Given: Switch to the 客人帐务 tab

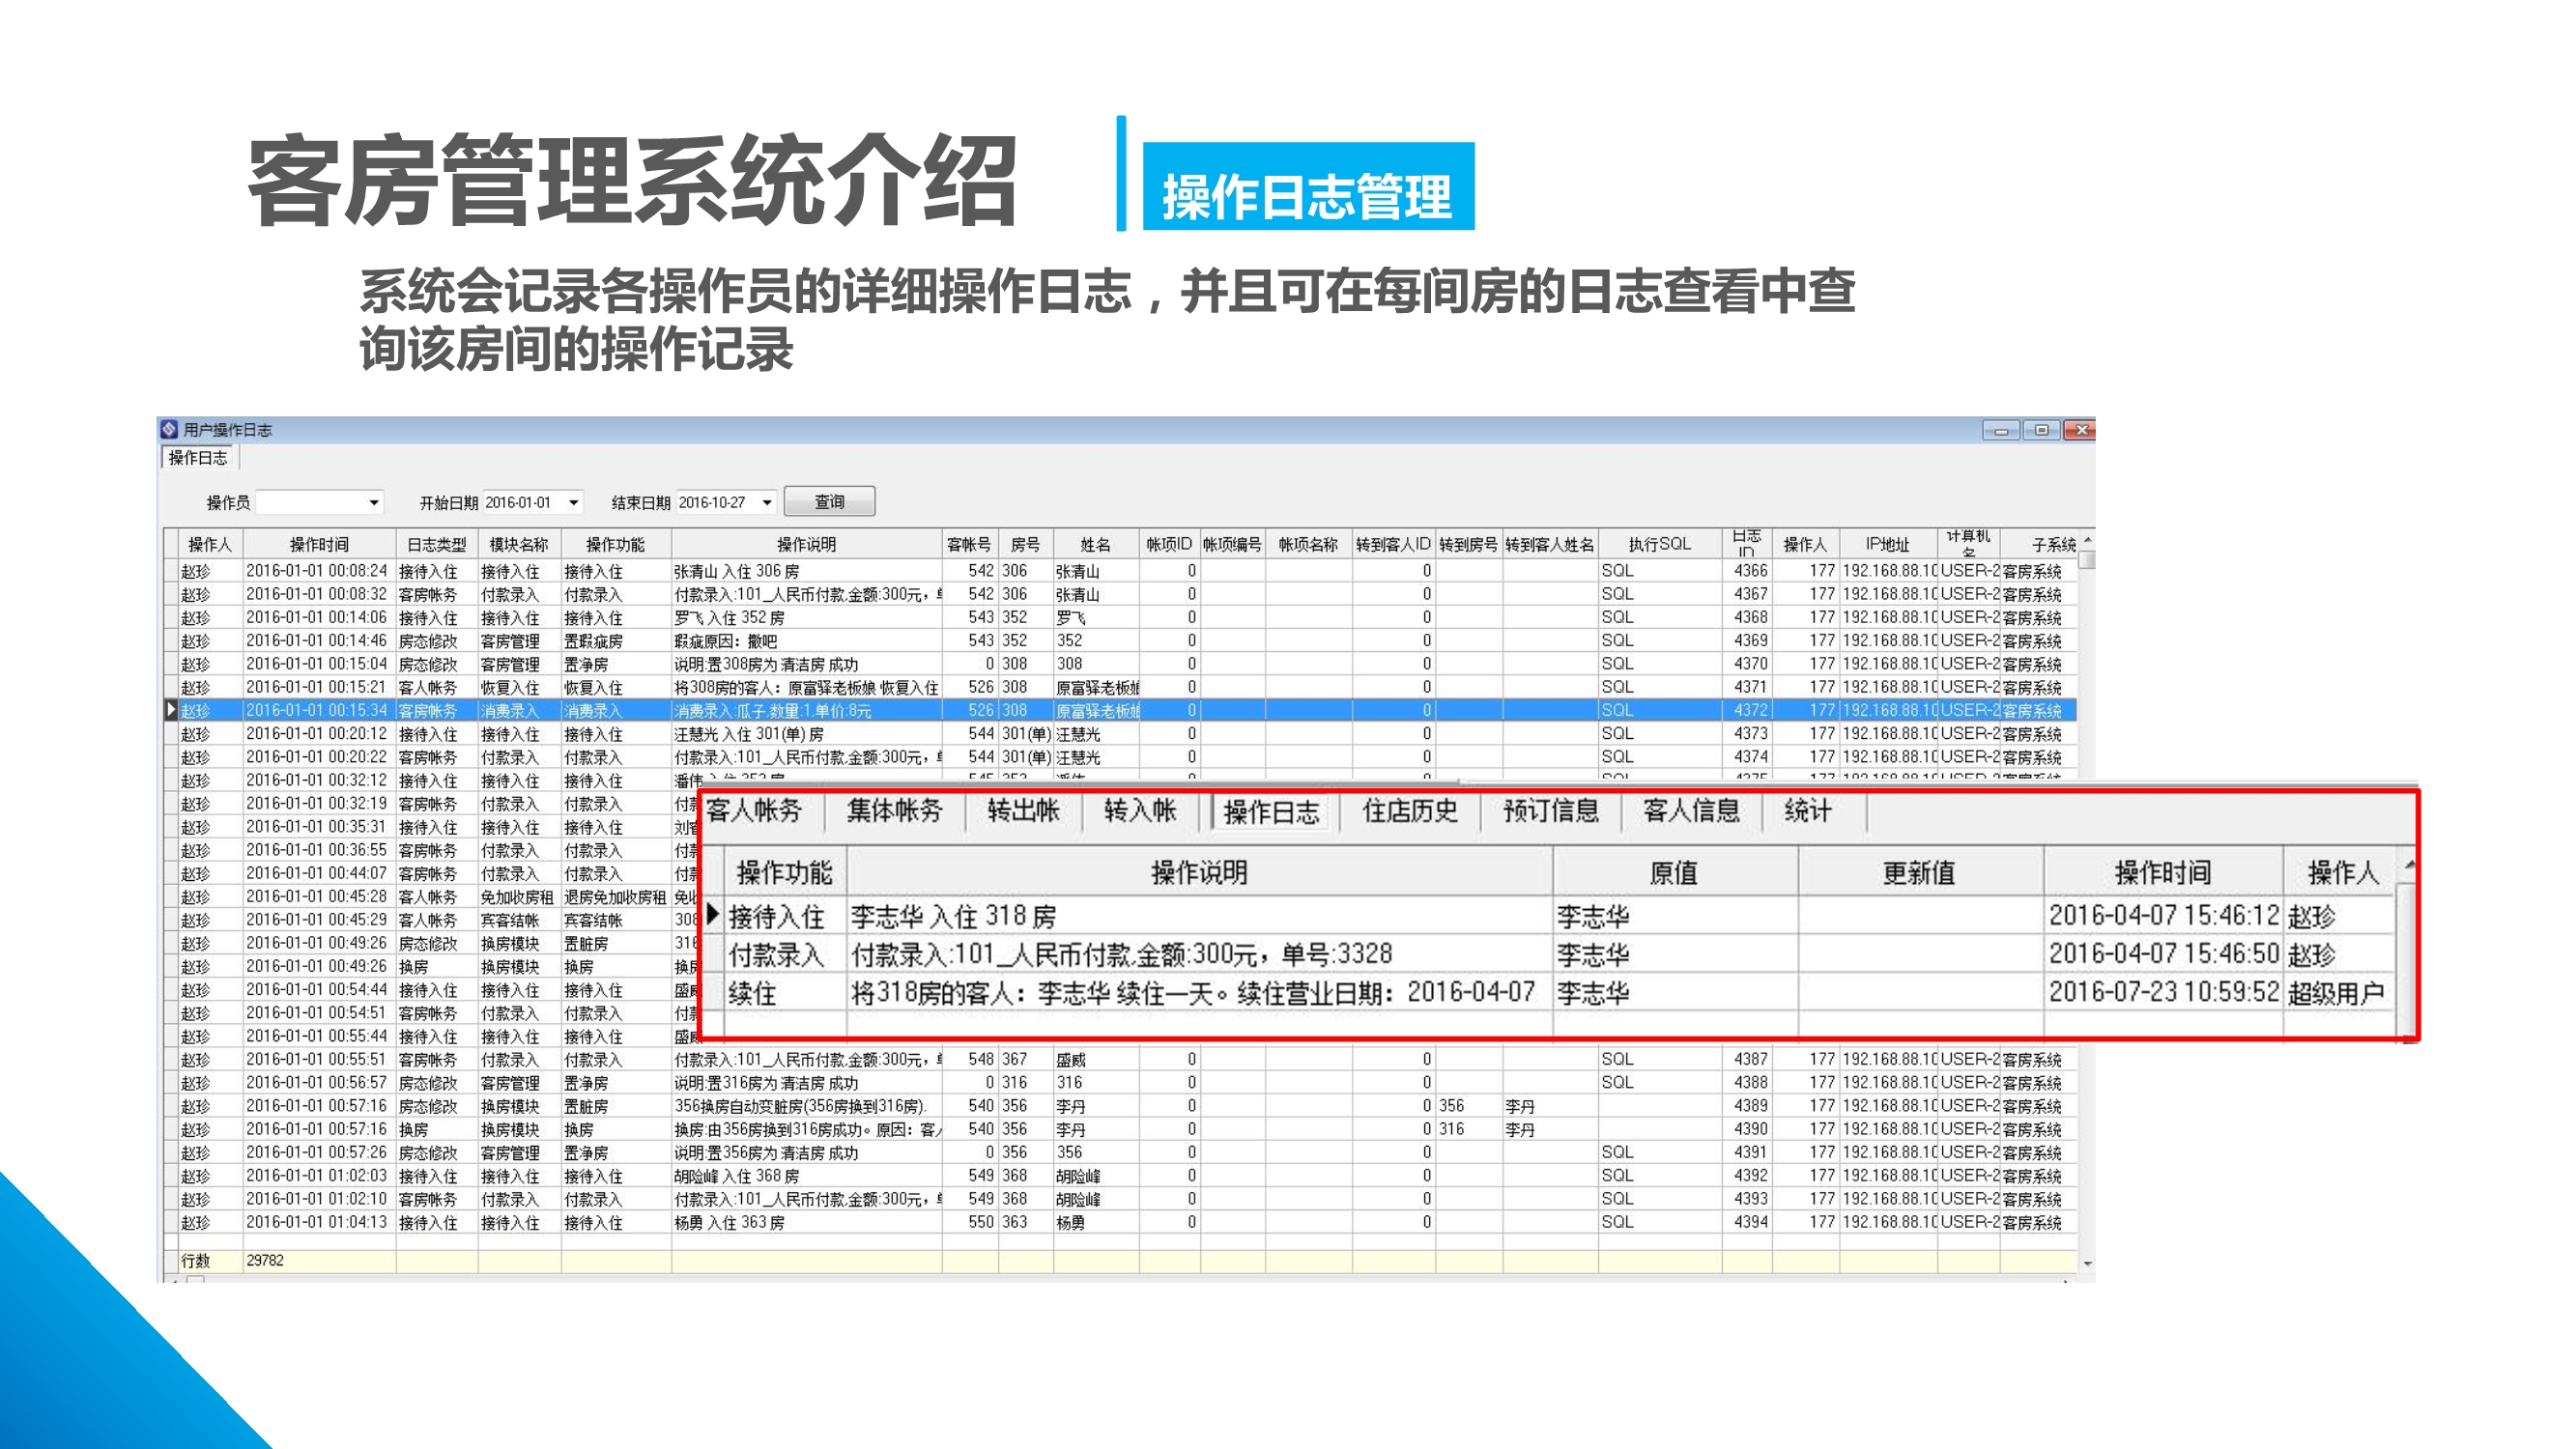Looking at the screenshot, I should (755, 810).
